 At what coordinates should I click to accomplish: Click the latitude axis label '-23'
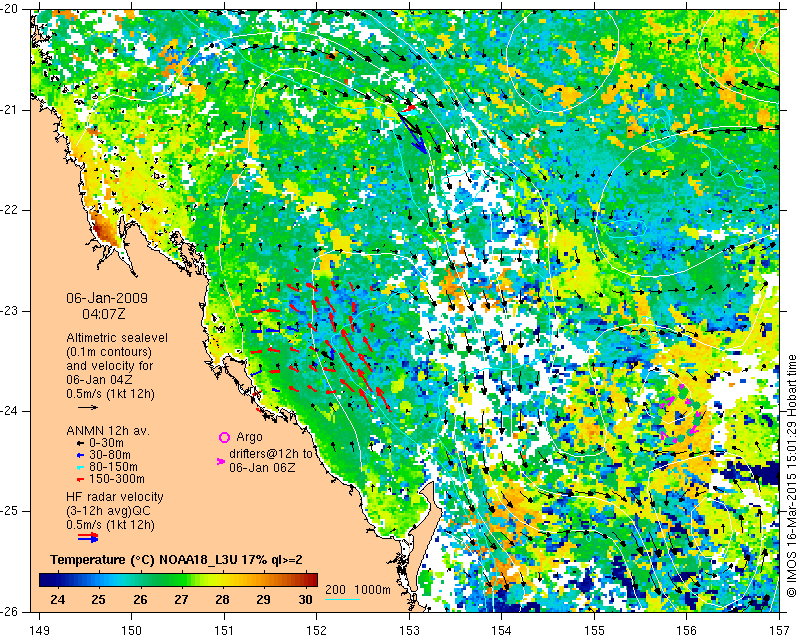11,311
